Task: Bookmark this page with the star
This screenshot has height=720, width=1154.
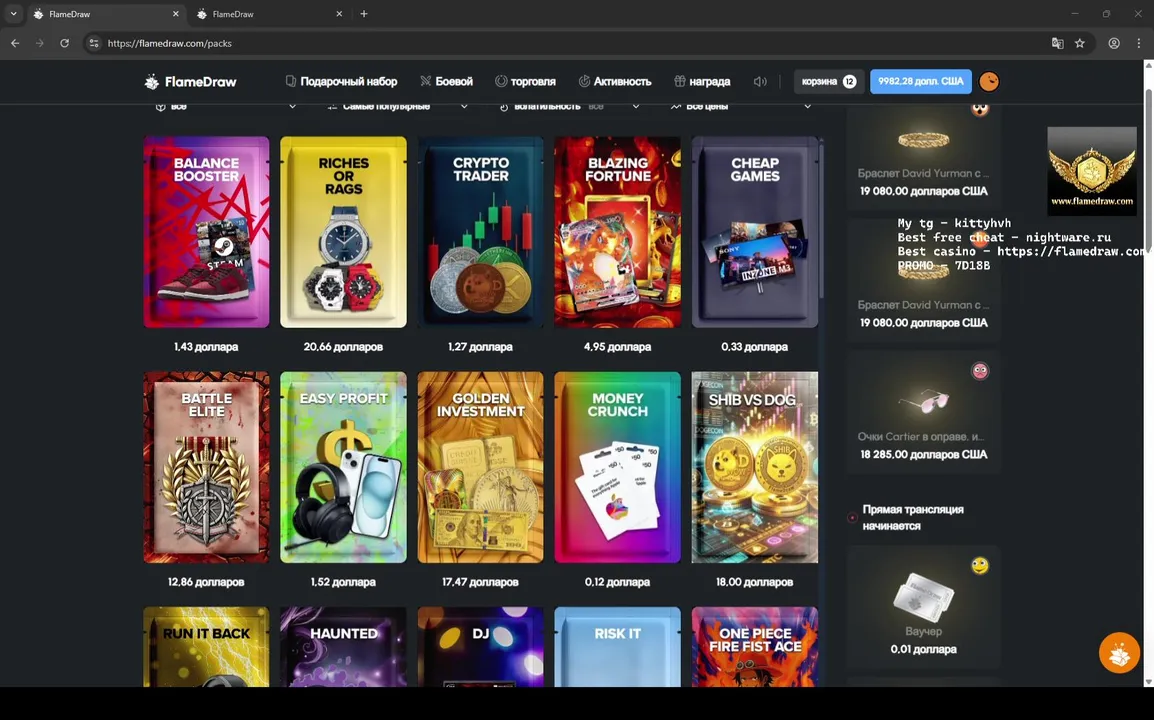Action: point(1080,43)
